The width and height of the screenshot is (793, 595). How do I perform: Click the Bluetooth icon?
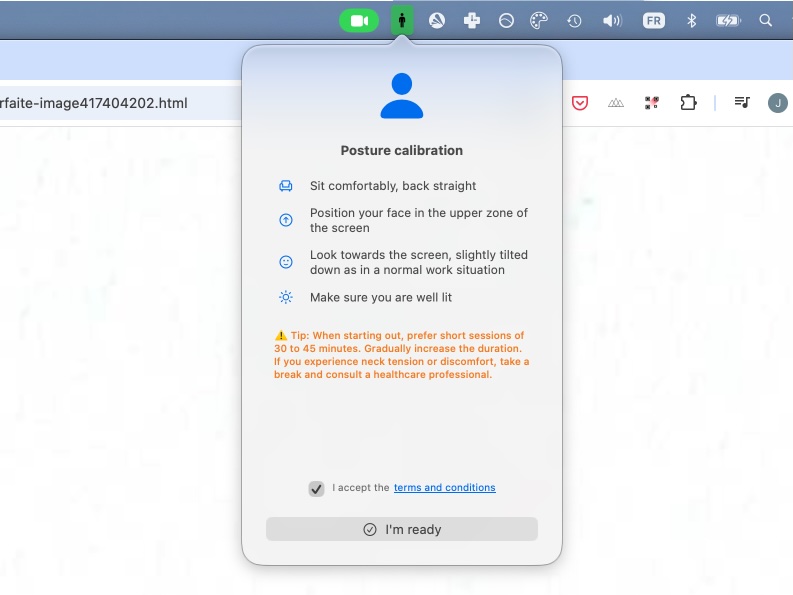691,21
